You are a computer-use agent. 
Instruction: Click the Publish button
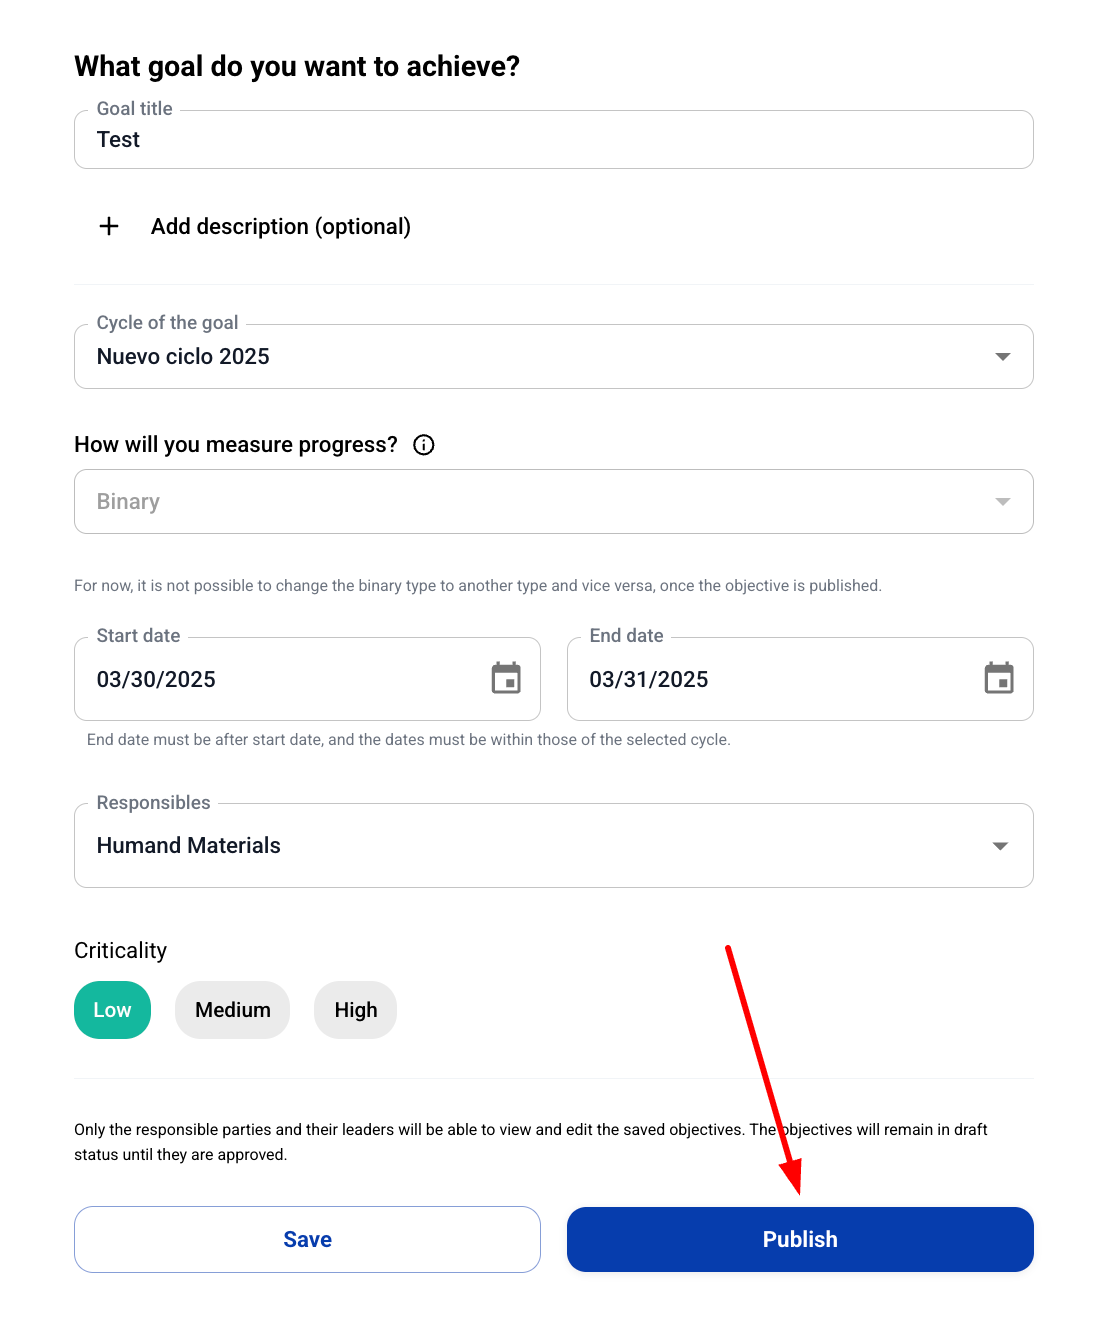(800, 1239)
